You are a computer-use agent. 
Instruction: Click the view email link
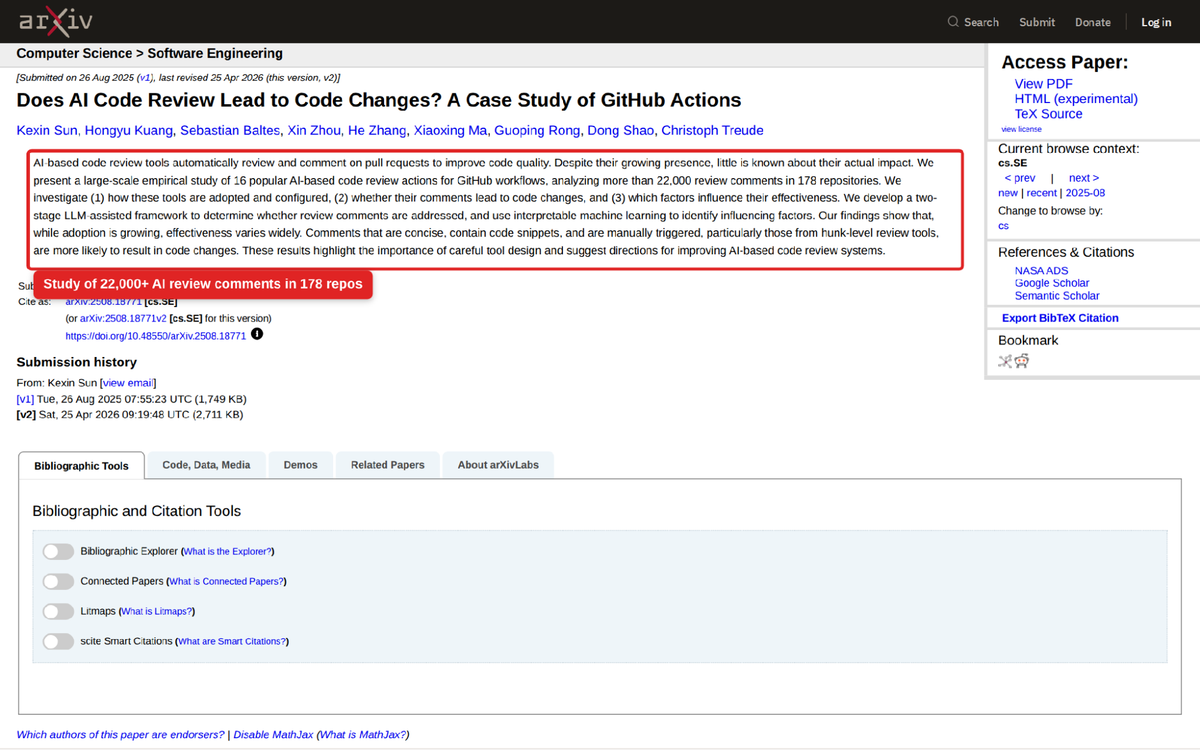(128, 383)
